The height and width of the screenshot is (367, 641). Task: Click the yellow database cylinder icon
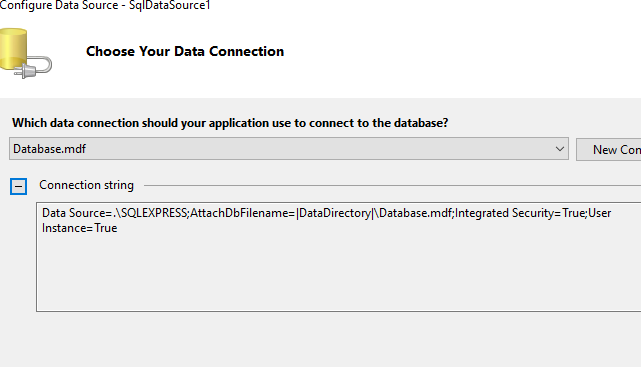[x=13, y=48]
